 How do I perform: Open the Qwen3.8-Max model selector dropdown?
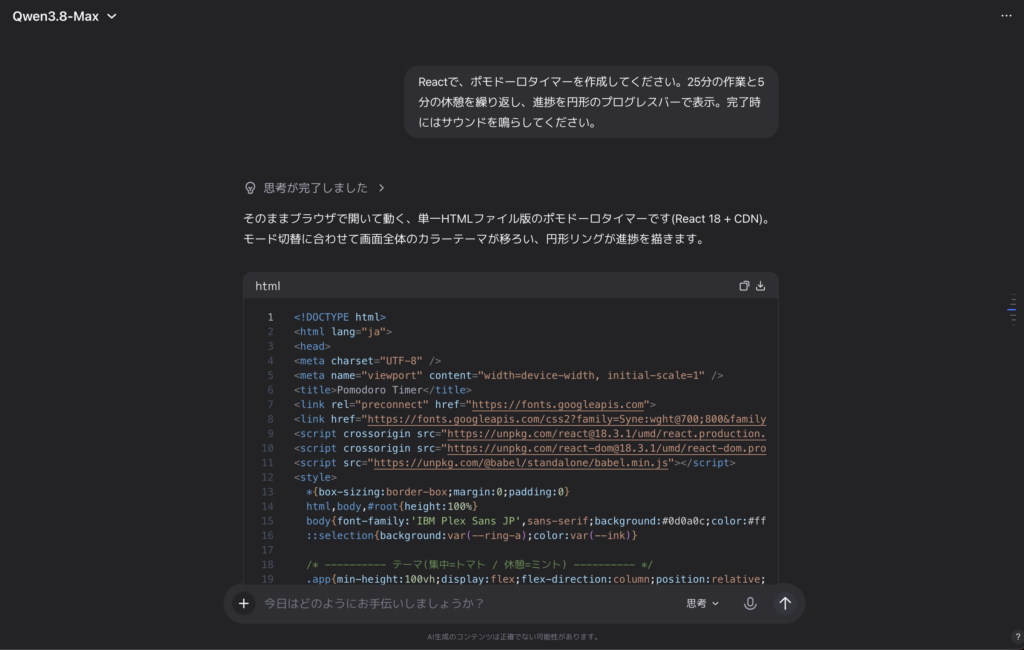point(64,16)
